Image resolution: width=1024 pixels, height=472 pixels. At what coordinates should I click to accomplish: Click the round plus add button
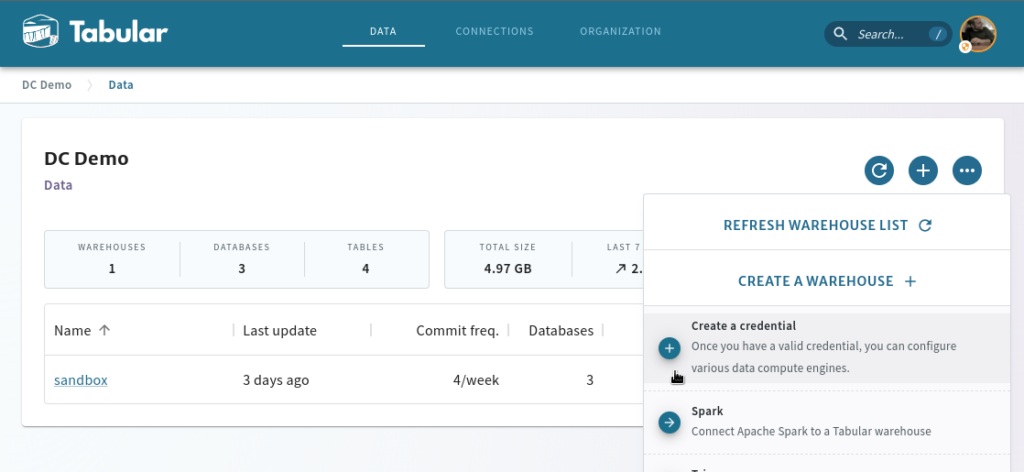[x=923, y=170]
